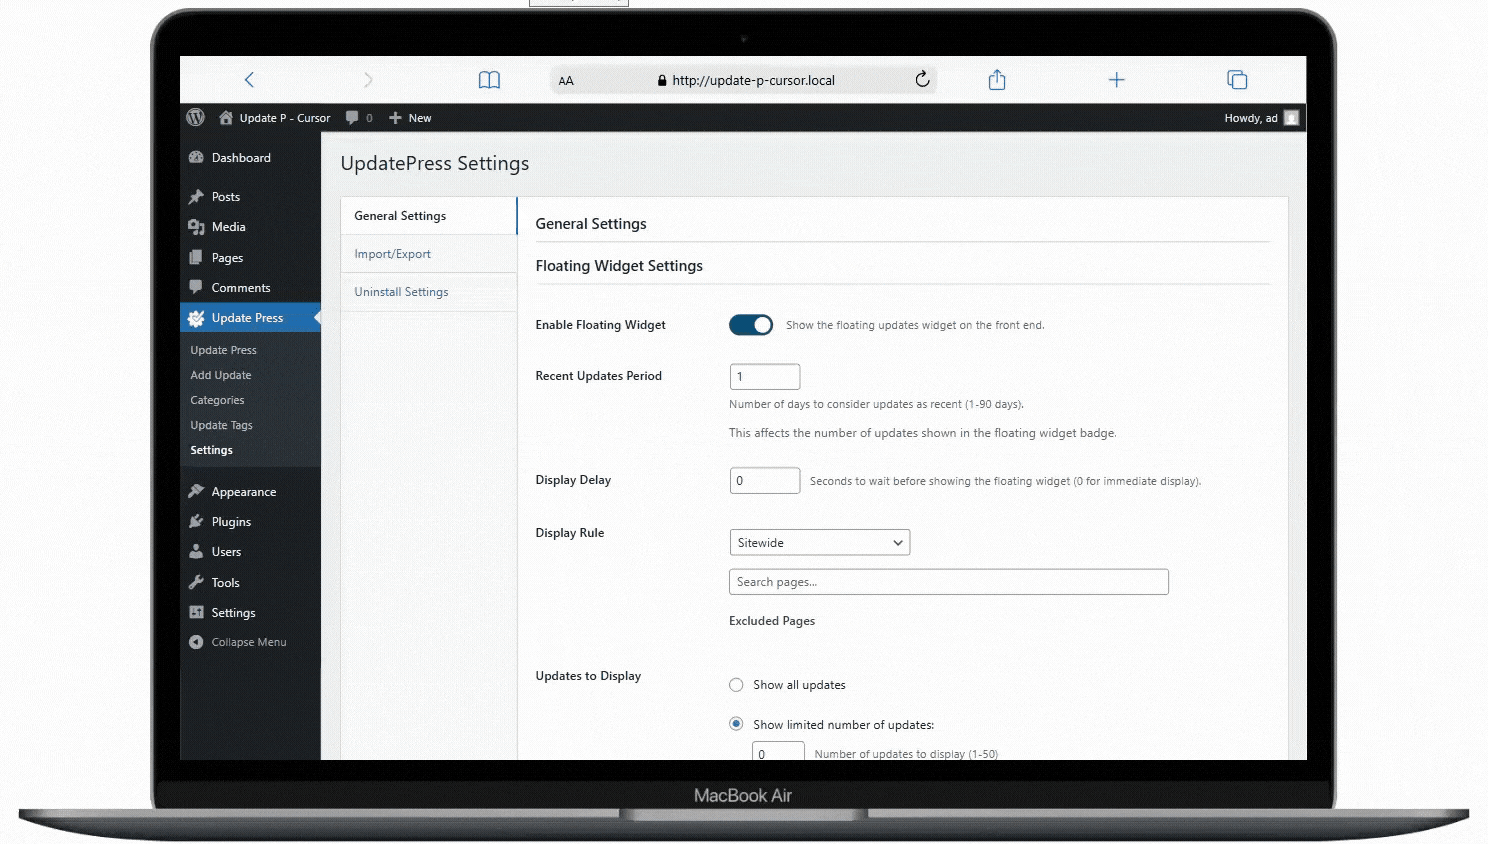Open the Pages menu
The width and height of the screenshot is (1488, 844).
(250, 258)
